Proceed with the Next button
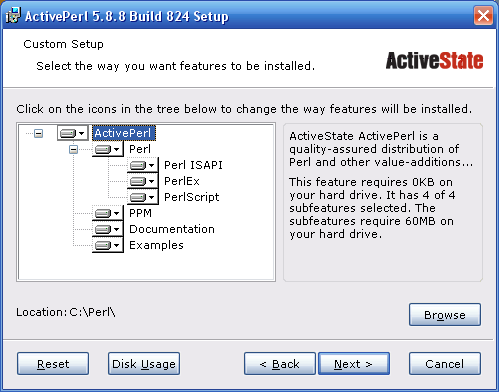499x392 pixels. tap(354, 364)
